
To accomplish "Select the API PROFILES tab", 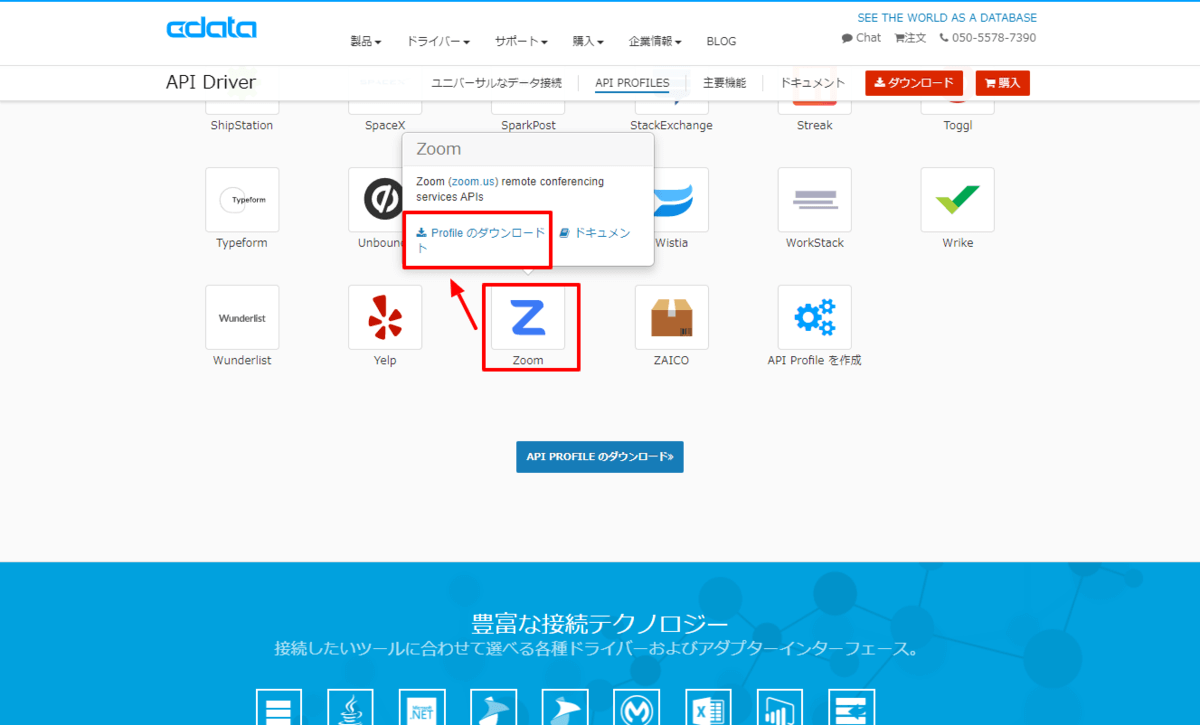I will pyautogui.click(x=632, y=83).
